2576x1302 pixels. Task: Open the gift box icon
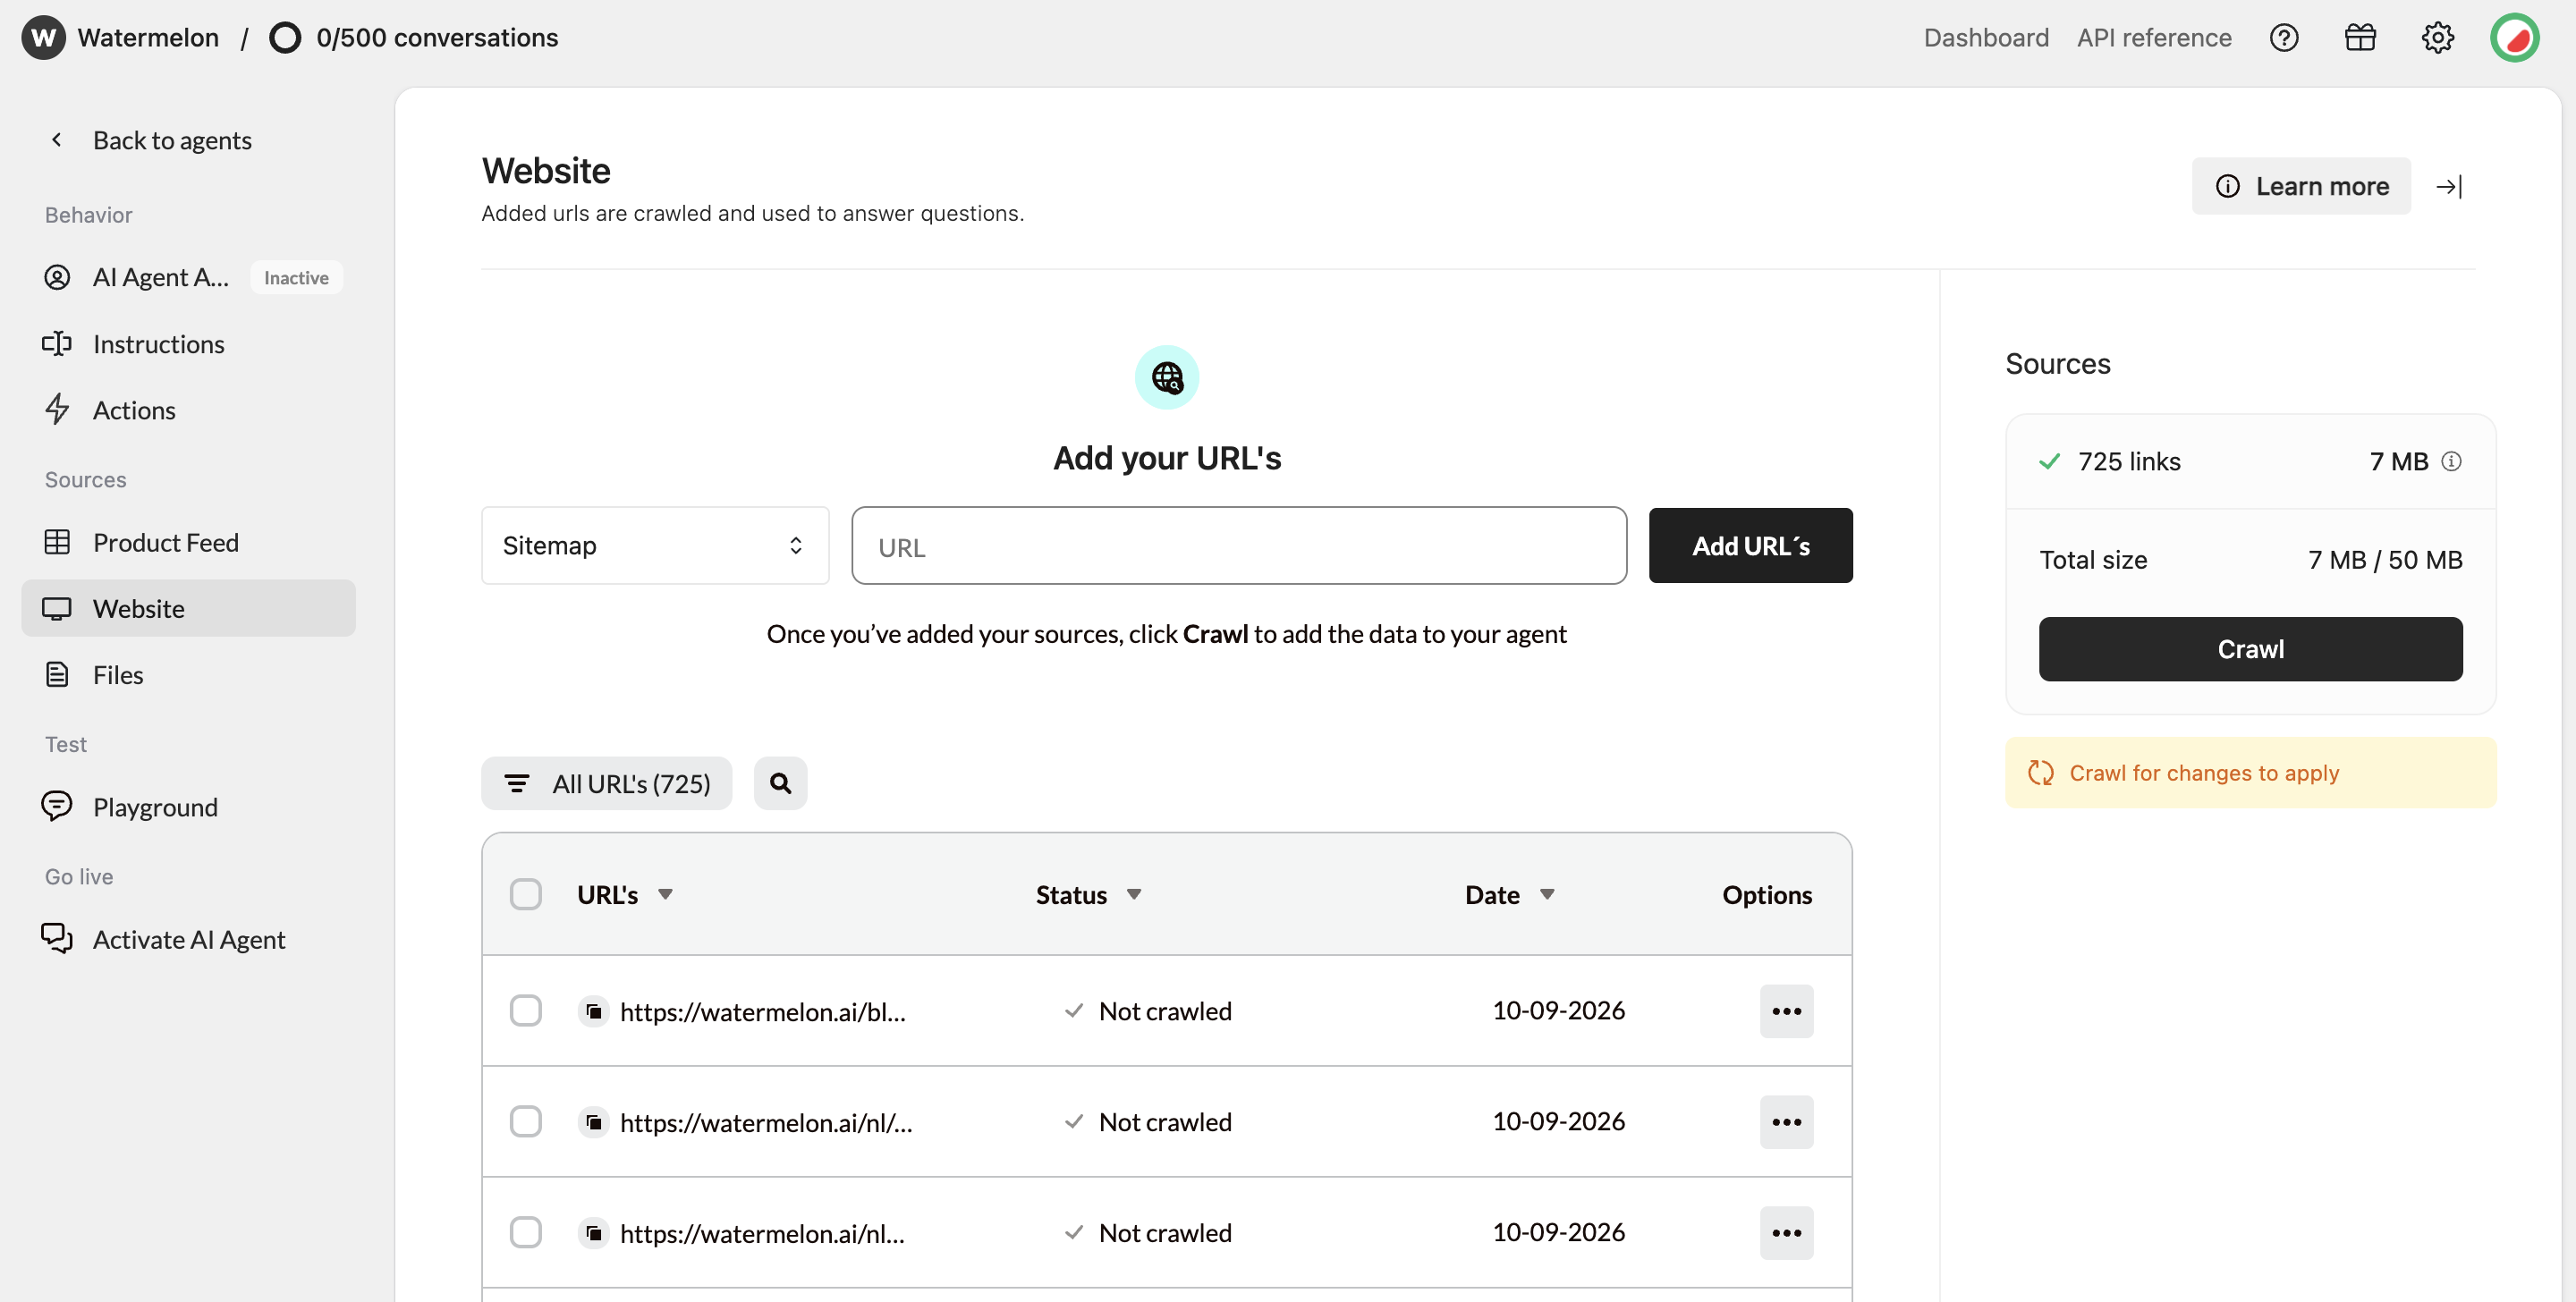pos(2360,38)
